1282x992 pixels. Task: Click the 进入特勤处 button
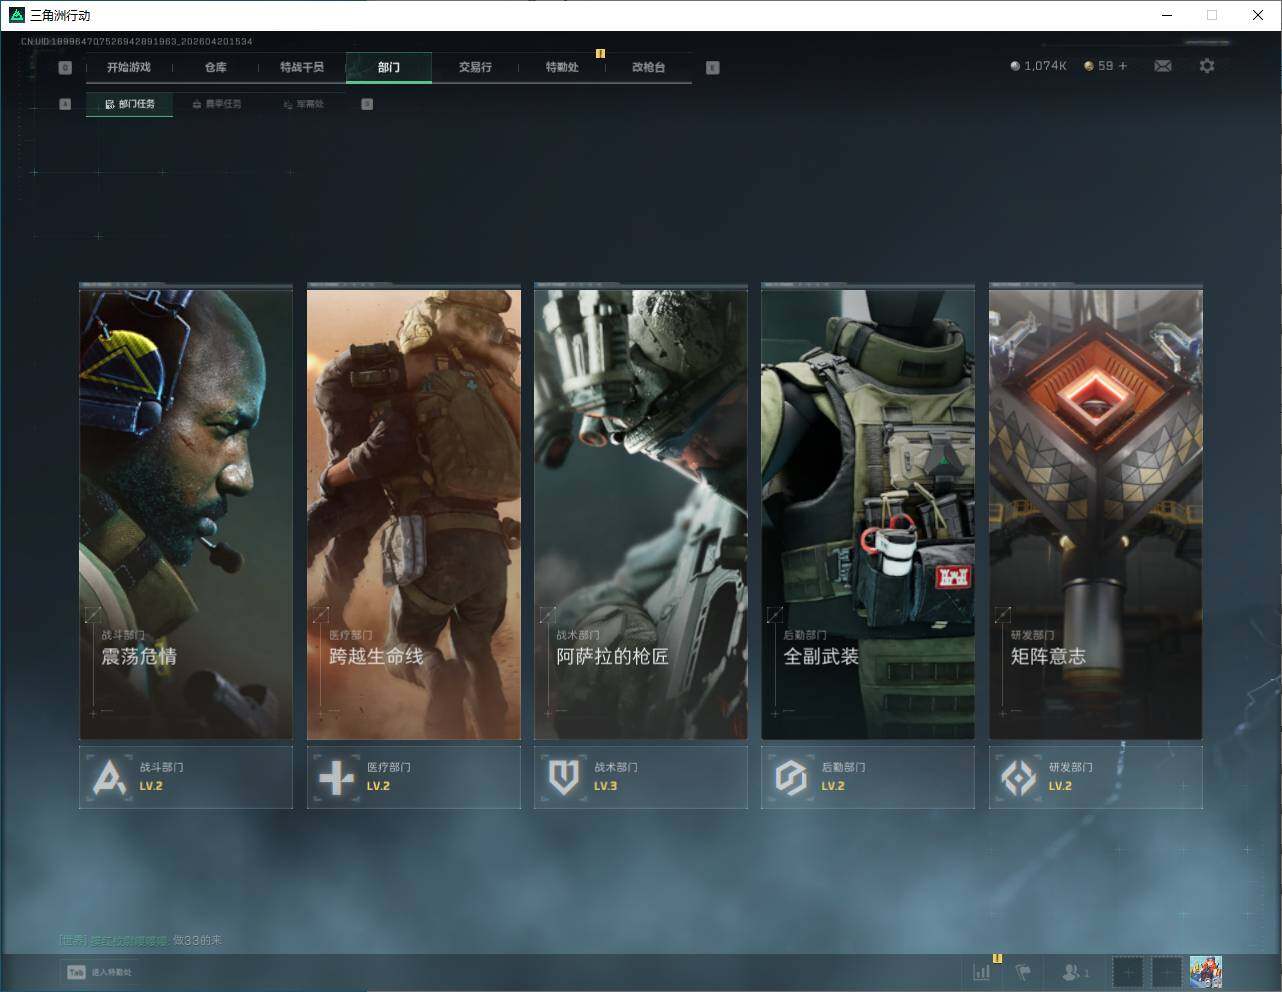click(100, 972)
